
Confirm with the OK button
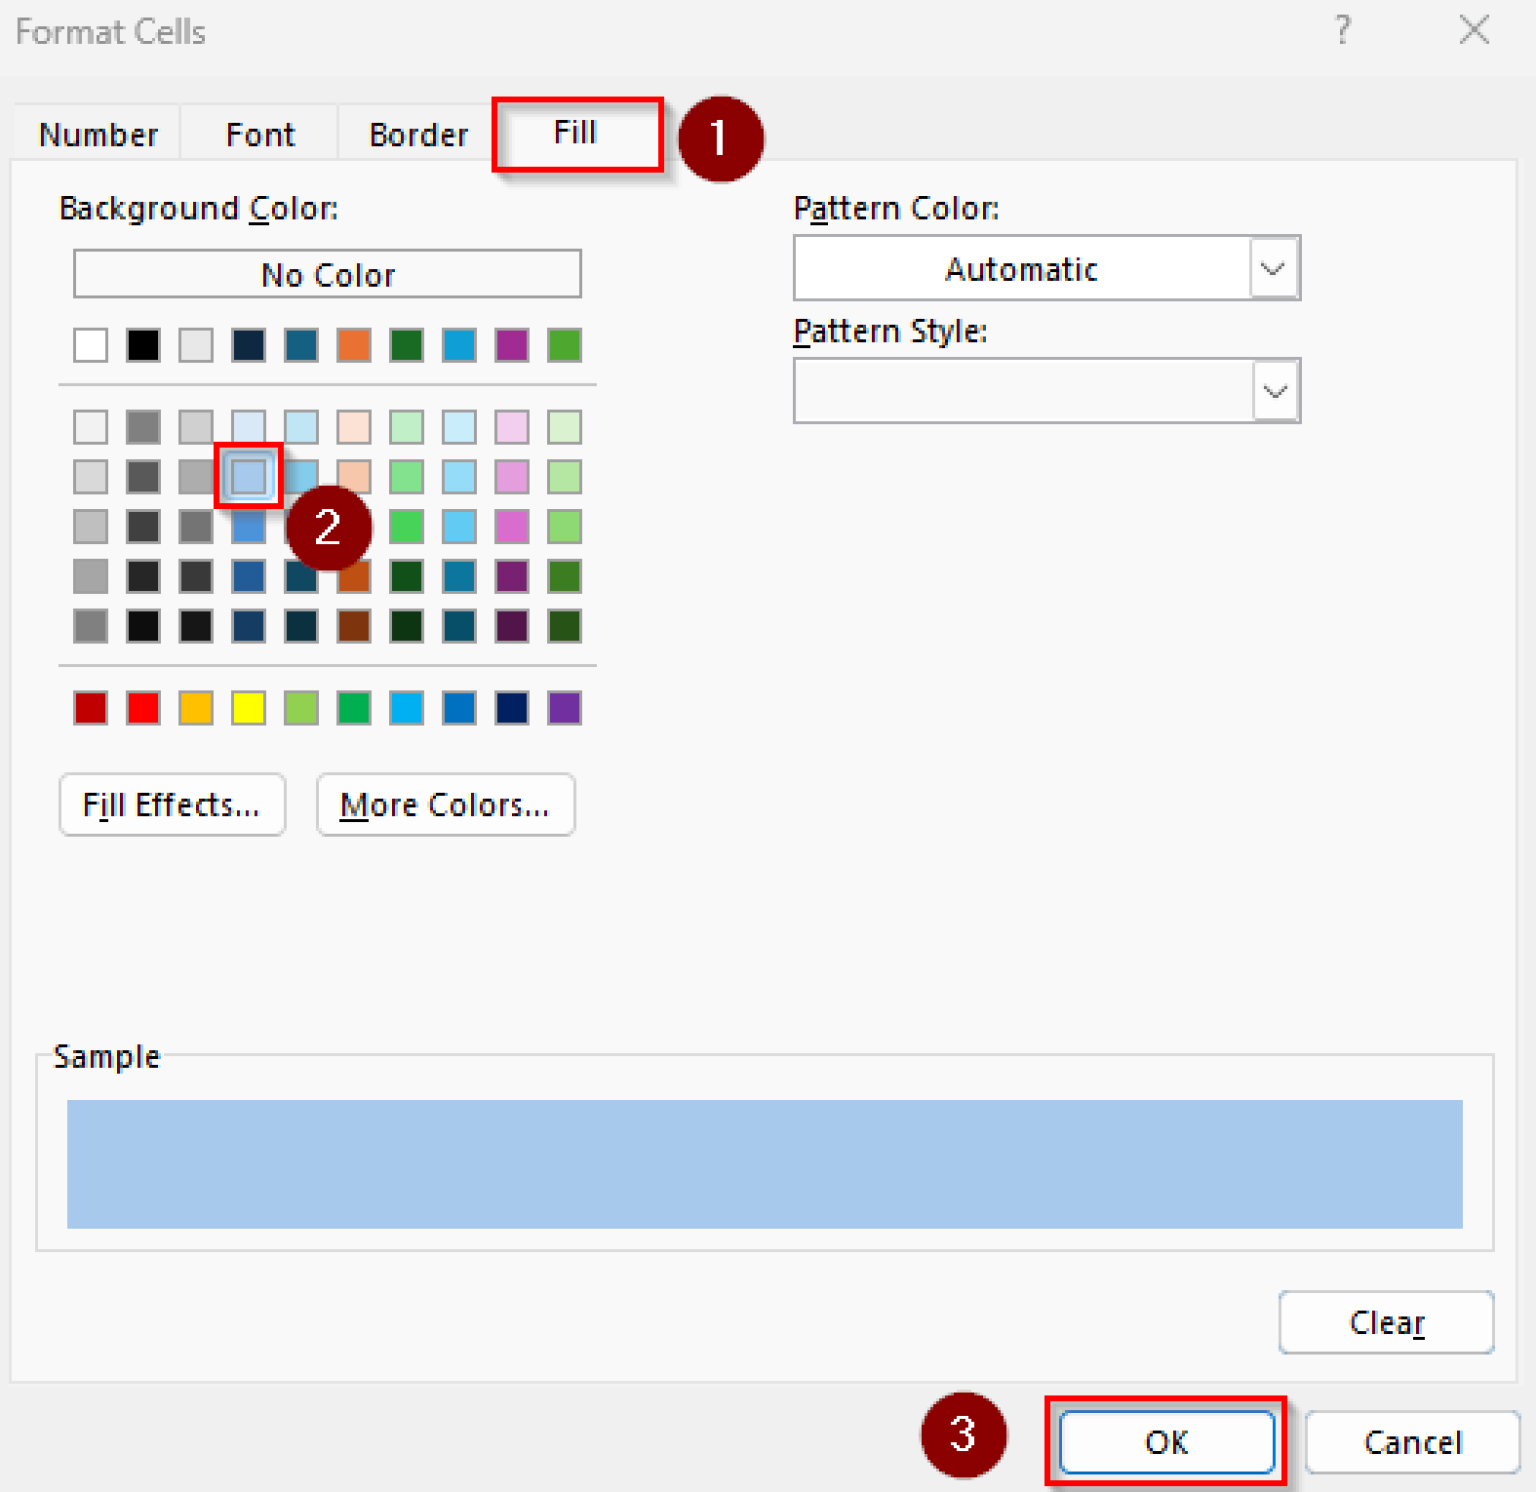[1166, 1442]
